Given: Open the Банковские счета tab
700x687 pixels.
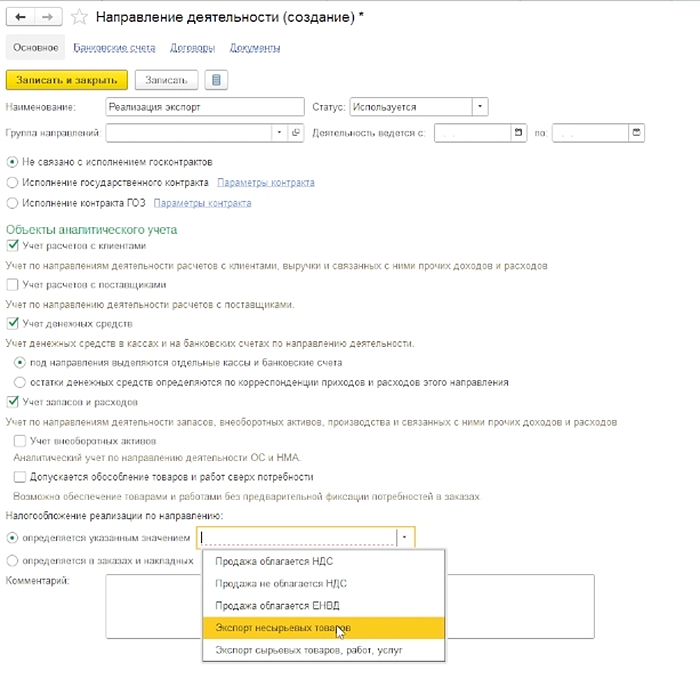Looking at the screenshot, I should pos(114,48).
